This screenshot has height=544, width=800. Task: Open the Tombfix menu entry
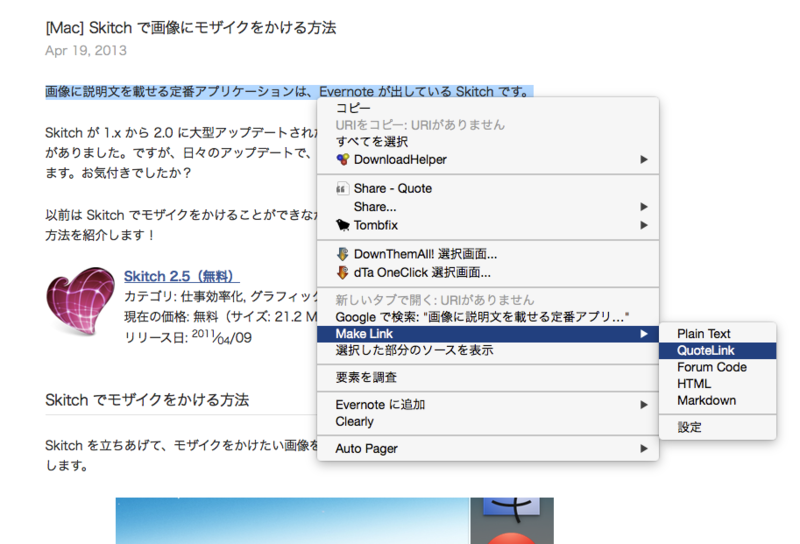(488, 225)
